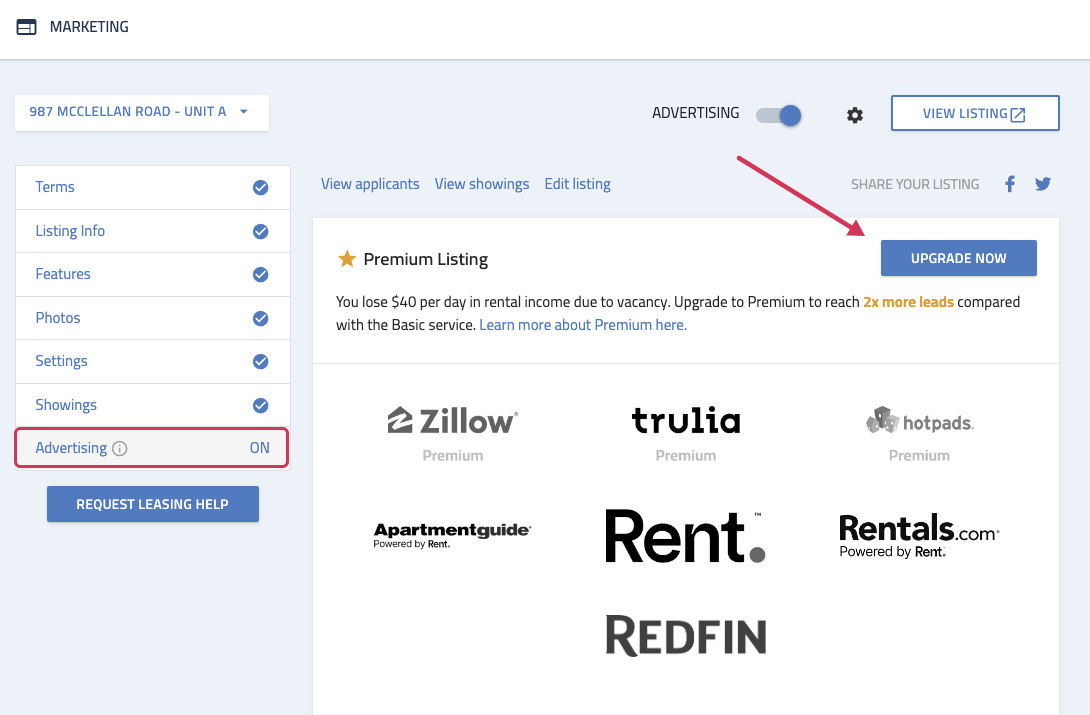Click the Settings completed checkmark
The width and height of the screenshot is (1090, 715).
[x=261, y=361]
